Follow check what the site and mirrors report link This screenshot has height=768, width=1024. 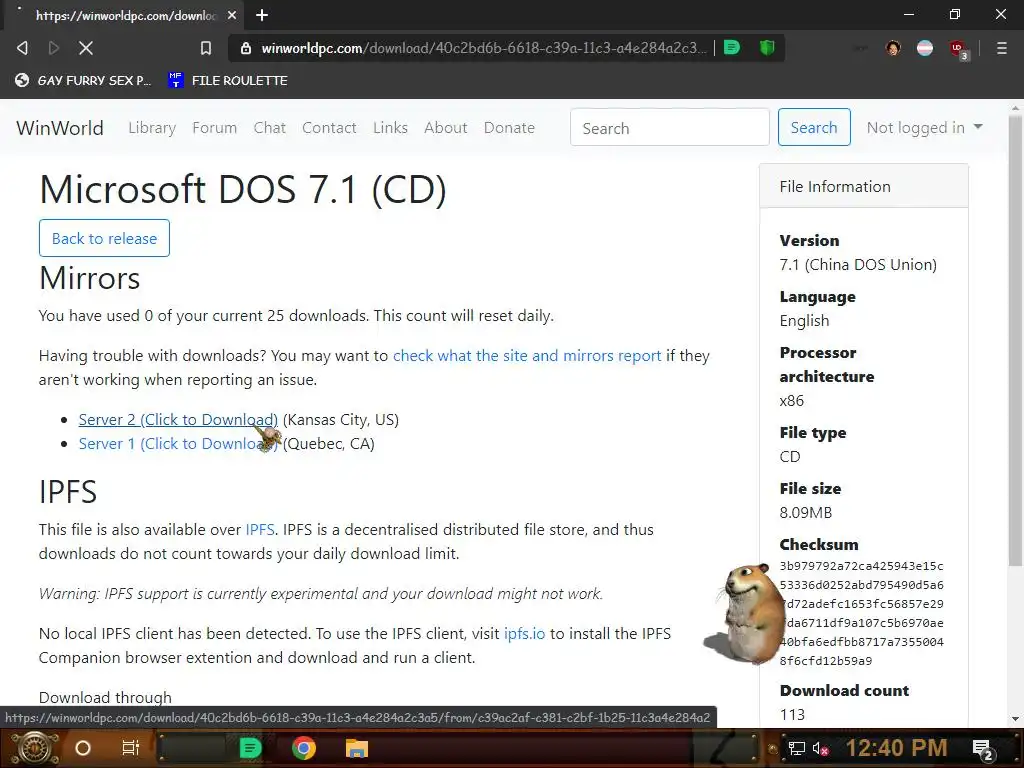[x=527, y=356]
